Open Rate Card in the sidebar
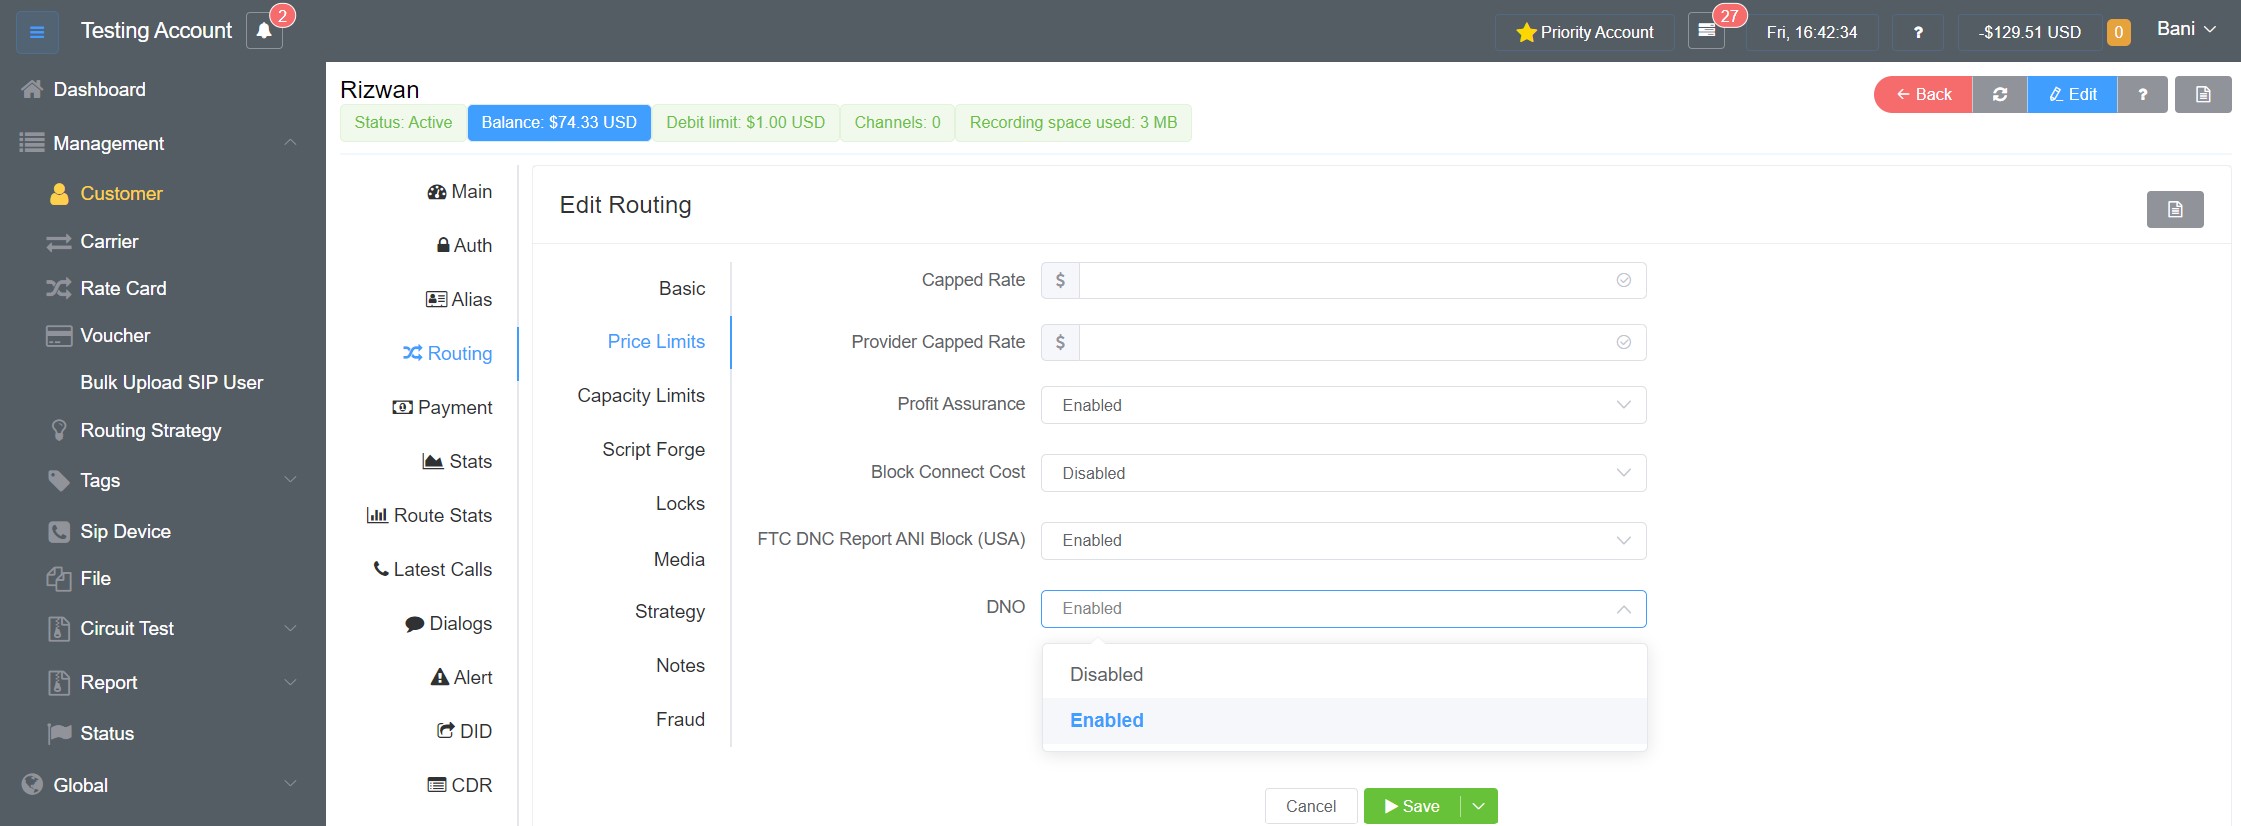This screenshot has width=2241, height=826. point(123,288)
